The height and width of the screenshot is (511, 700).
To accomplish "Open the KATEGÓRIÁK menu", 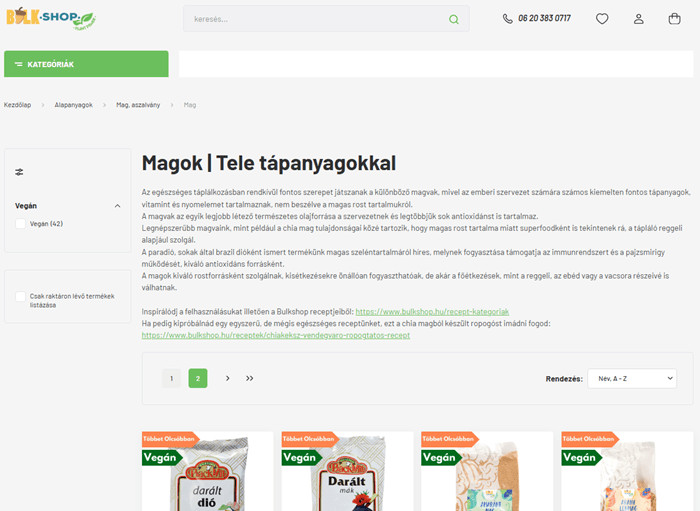I will (86, 64).
